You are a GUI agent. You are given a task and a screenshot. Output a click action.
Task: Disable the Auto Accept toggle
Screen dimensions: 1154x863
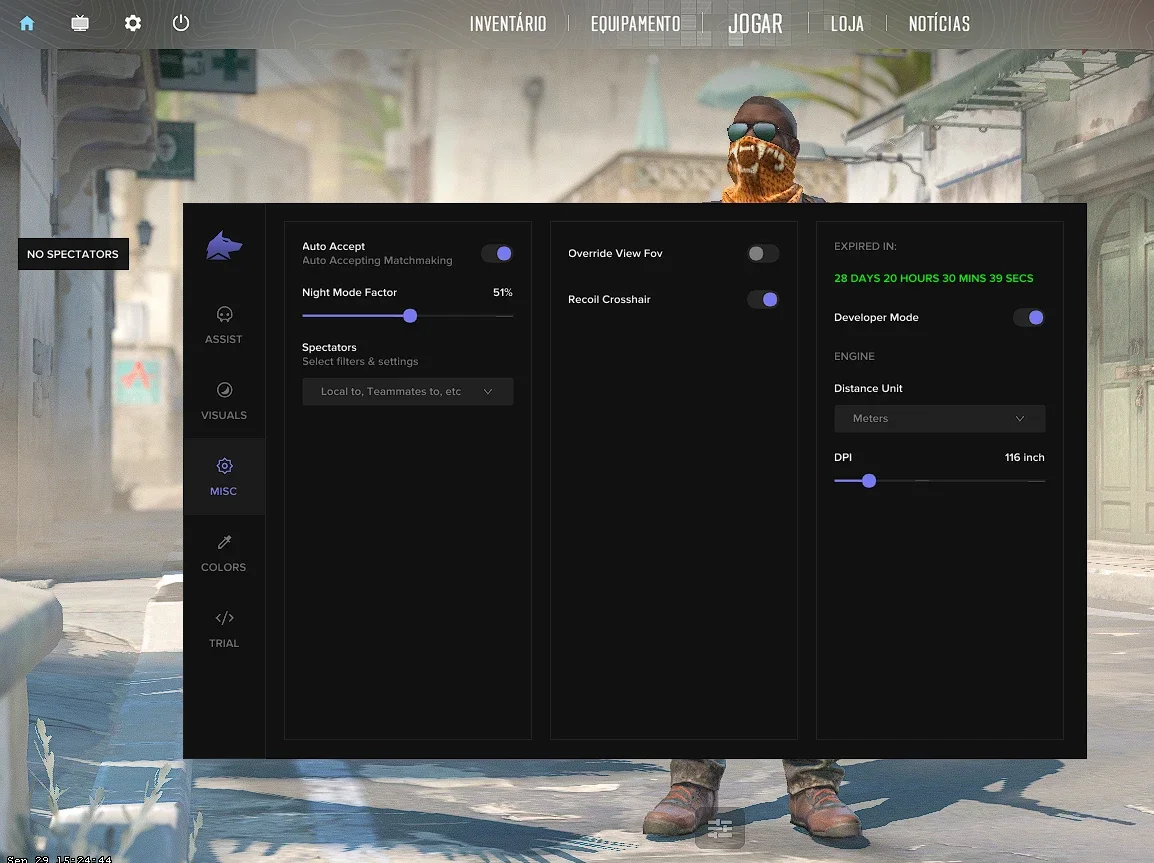[x=497, y=254]
